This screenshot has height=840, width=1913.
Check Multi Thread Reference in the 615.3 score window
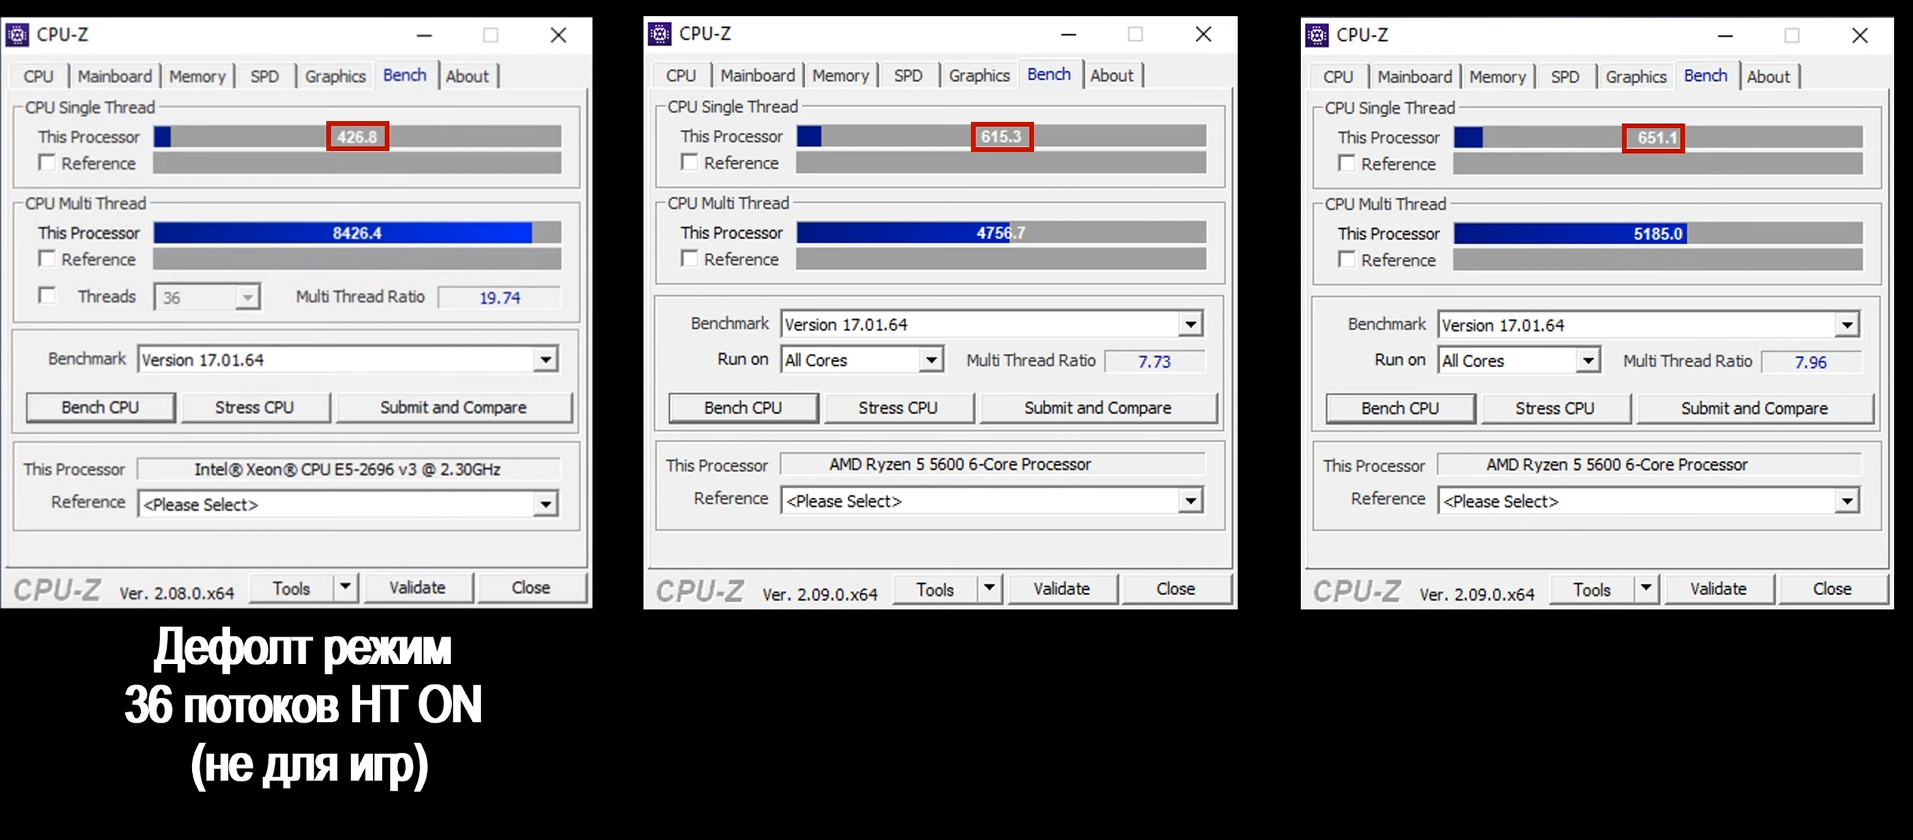pos(689,258)
